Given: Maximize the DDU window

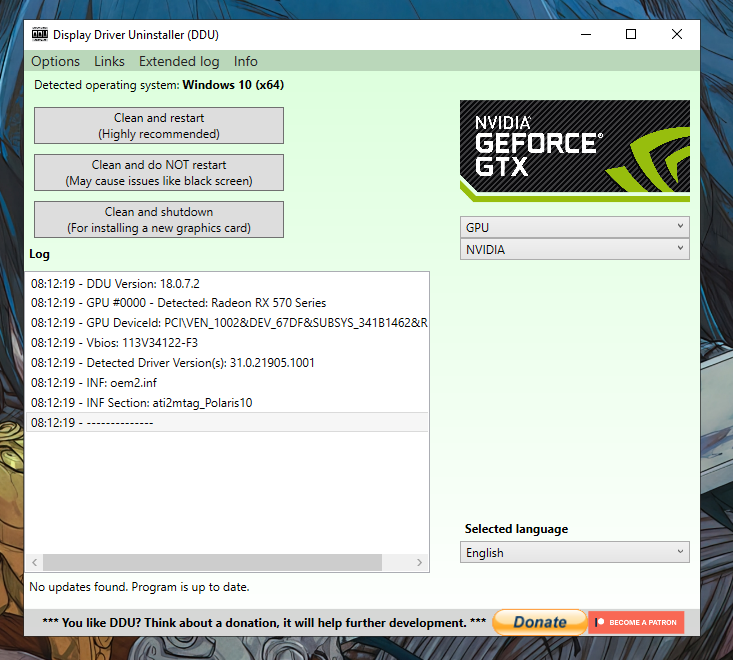Looking at the screenshot, I should coord(631,34).
